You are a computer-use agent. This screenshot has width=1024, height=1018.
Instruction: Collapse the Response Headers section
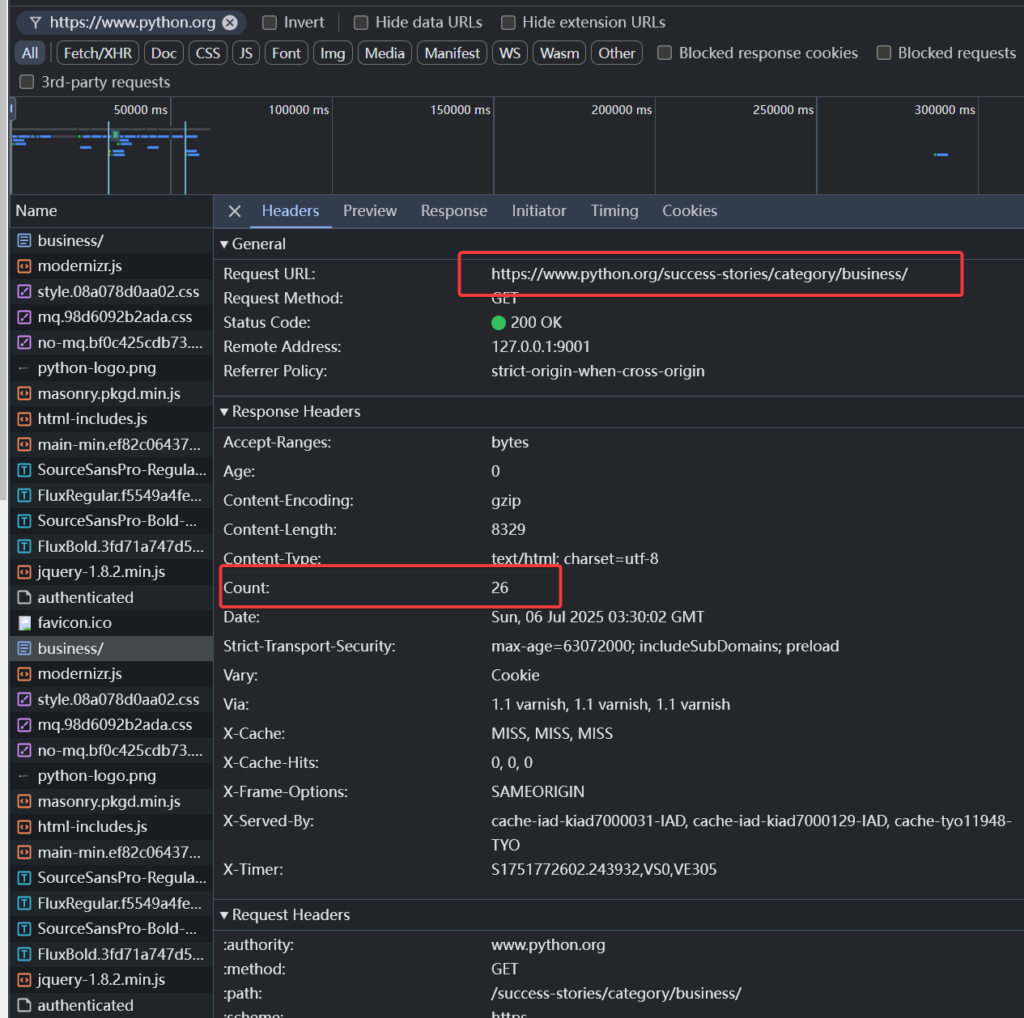(224, 412)
